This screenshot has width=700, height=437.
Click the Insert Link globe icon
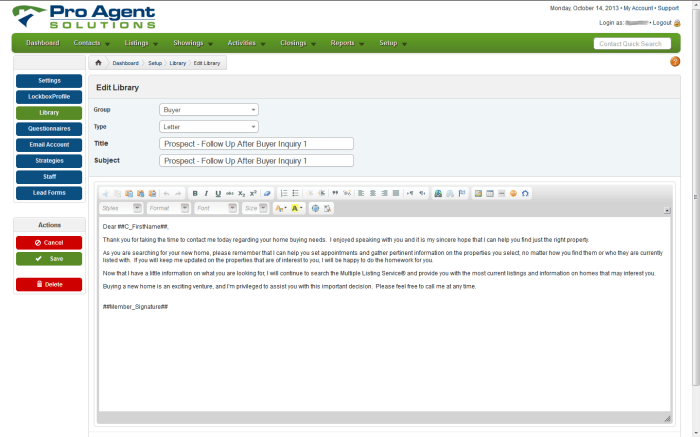click(438, 193)
